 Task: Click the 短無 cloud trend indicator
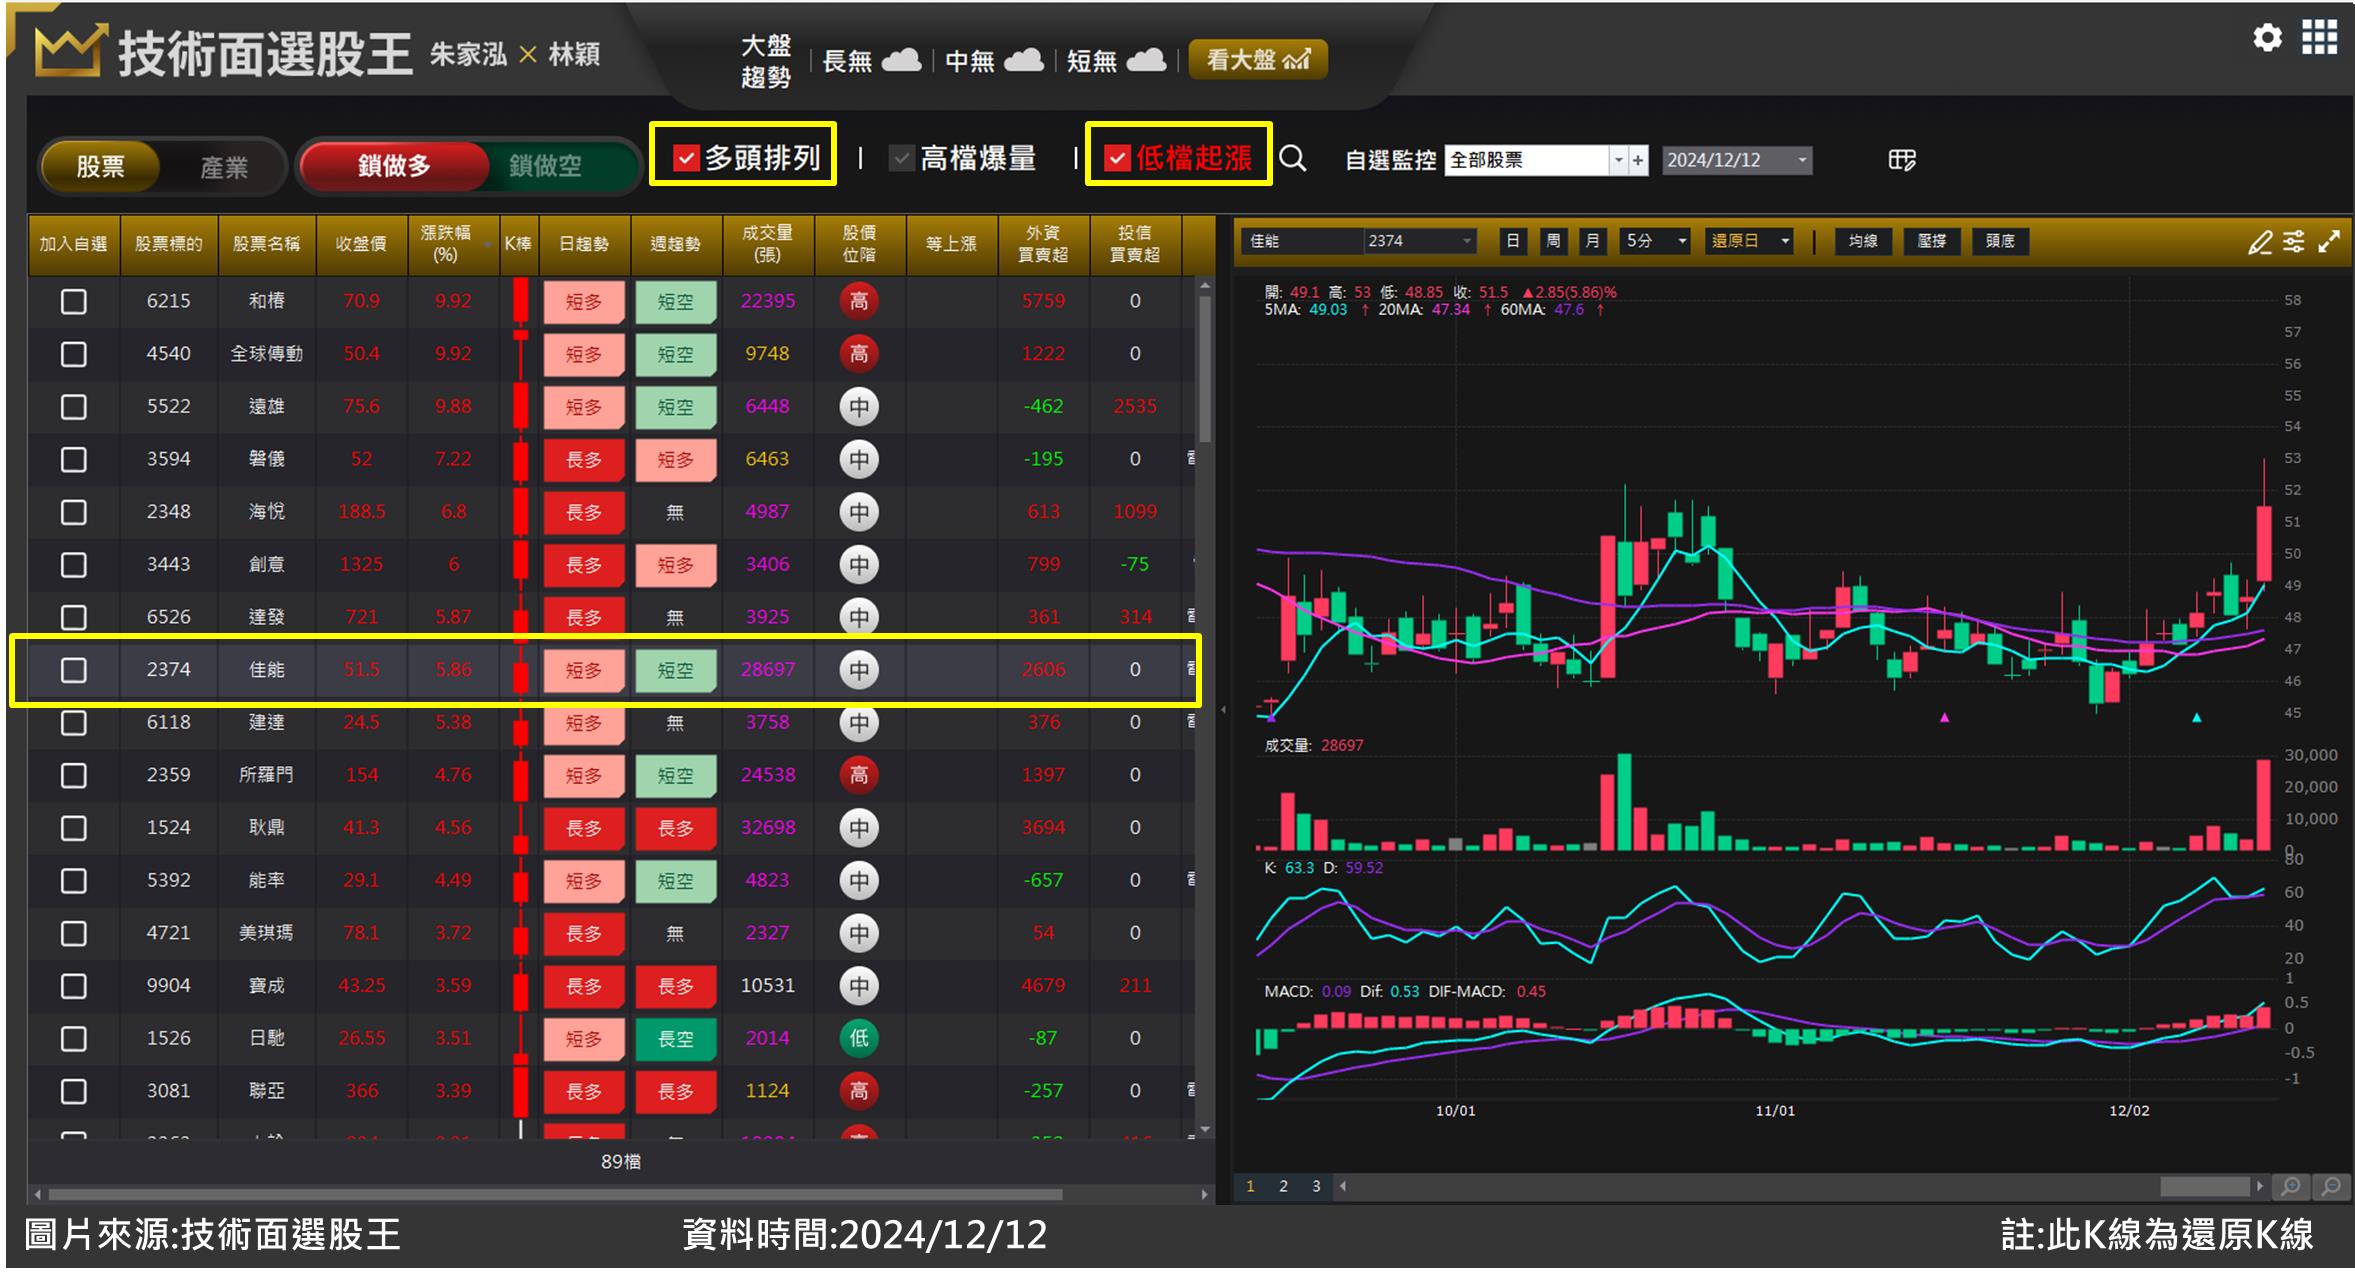(1116, 61)
